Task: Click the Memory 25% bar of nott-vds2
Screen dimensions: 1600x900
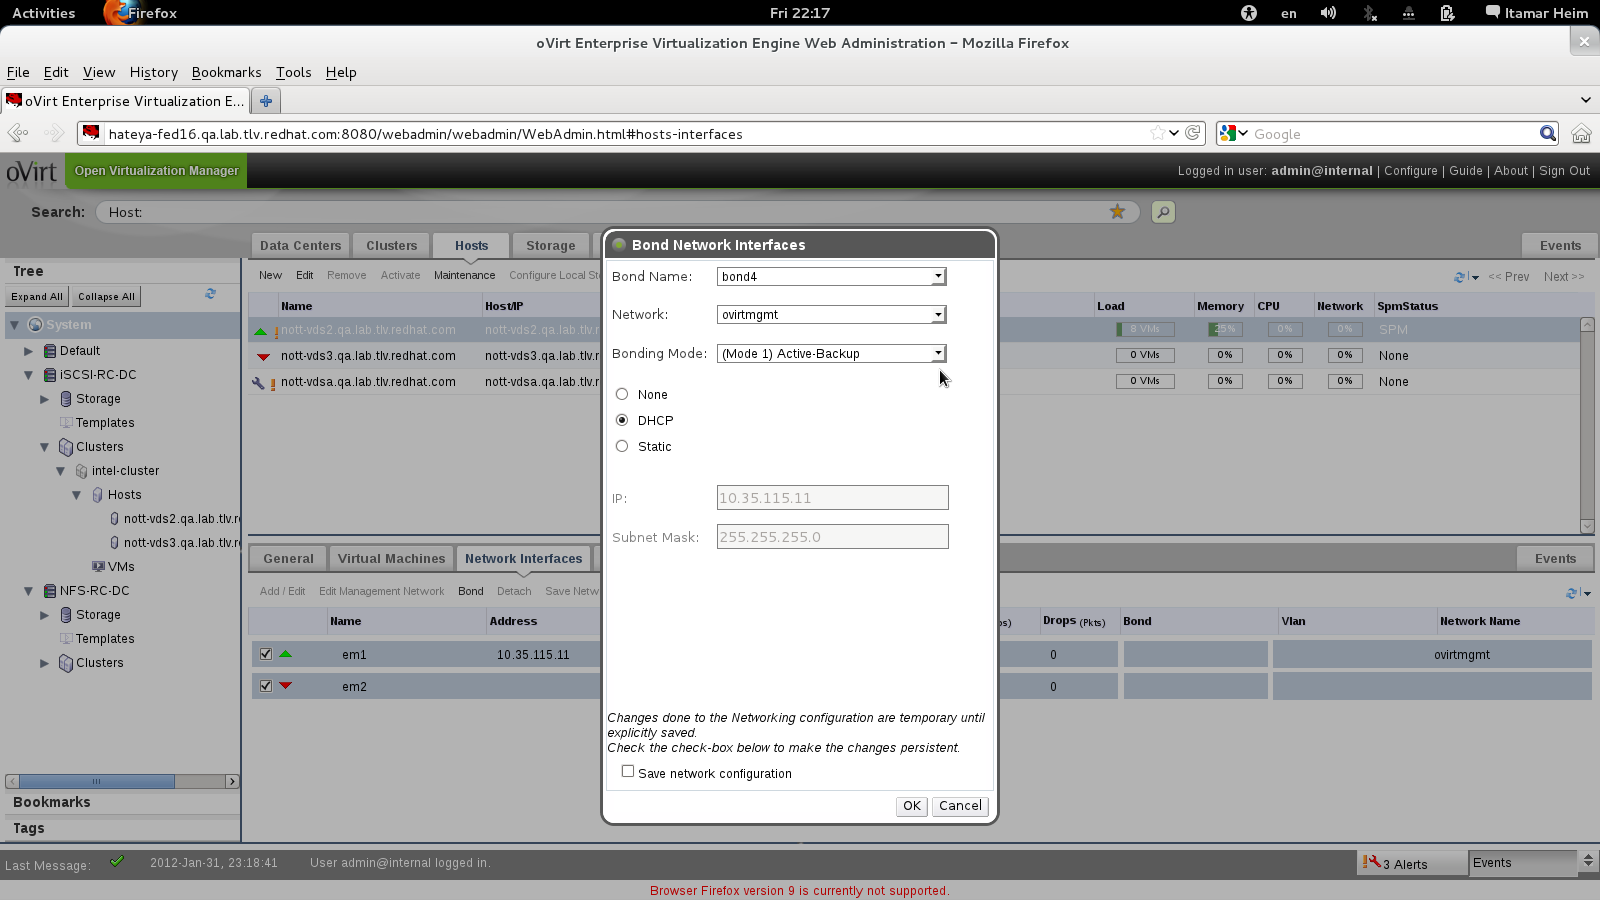Action: pyautogui.click(x=1224, y=329)
